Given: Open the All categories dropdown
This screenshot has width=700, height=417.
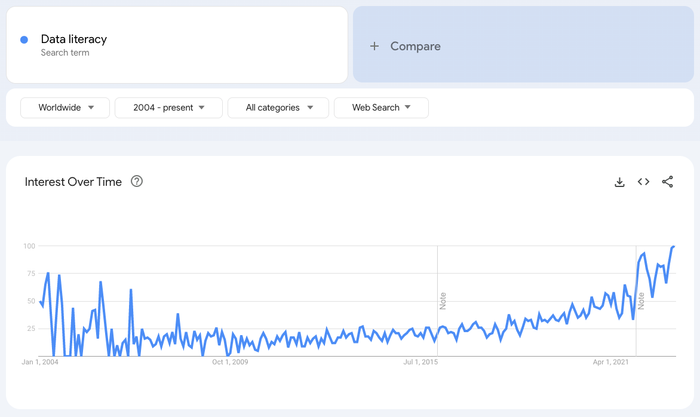Looking at the screenshot, I should coord(278,108).
